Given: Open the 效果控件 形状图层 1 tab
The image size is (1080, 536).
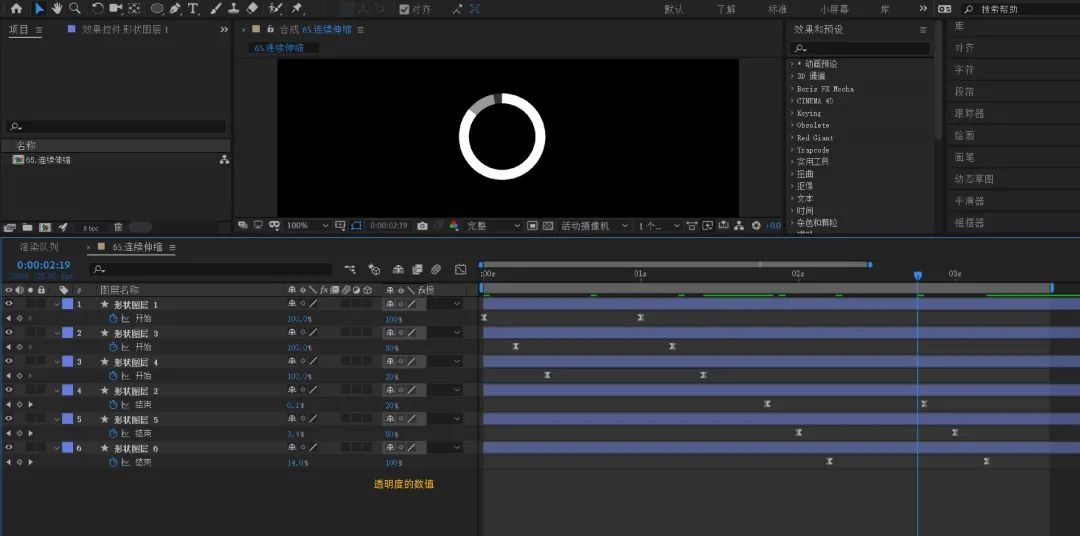Looking at the screenshot, I should point(125,30).
